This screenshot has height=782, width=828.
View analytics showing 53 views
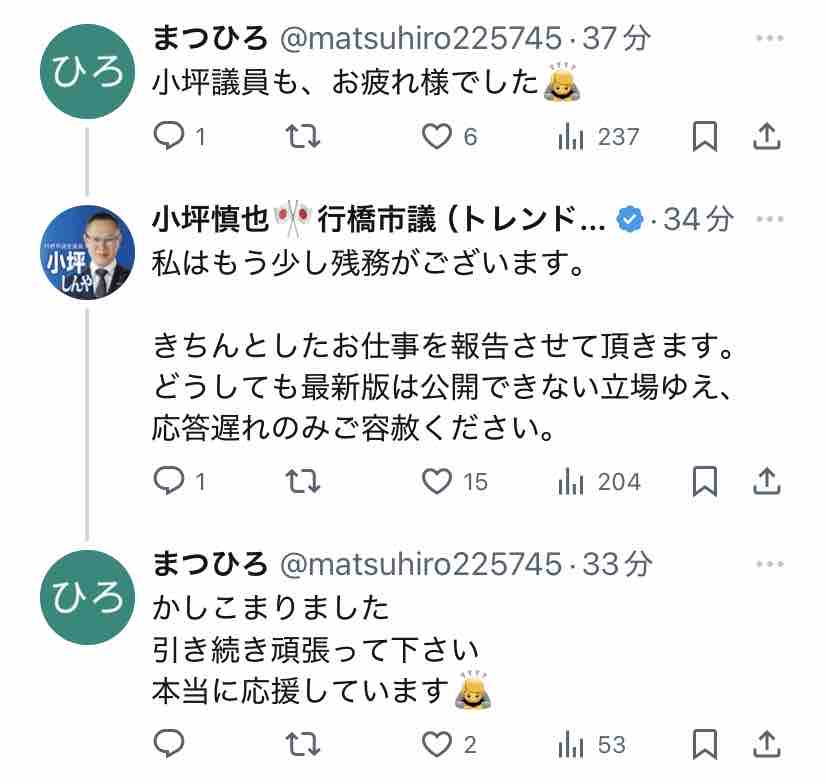pos(590,744)
